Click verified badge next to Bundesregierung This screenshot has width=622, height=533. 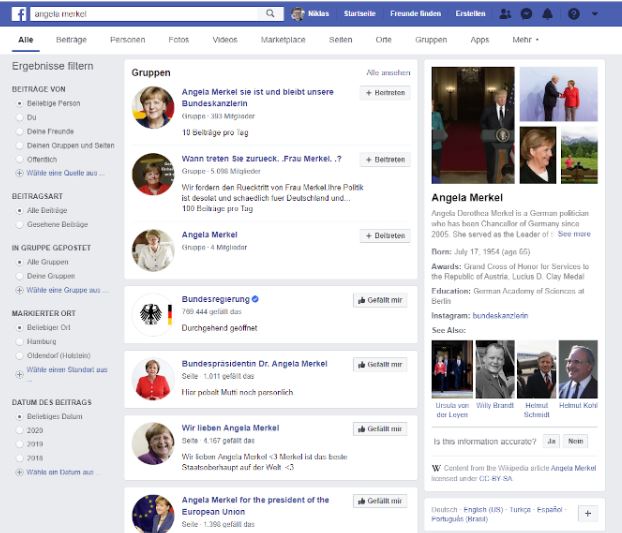pos(255,299)
